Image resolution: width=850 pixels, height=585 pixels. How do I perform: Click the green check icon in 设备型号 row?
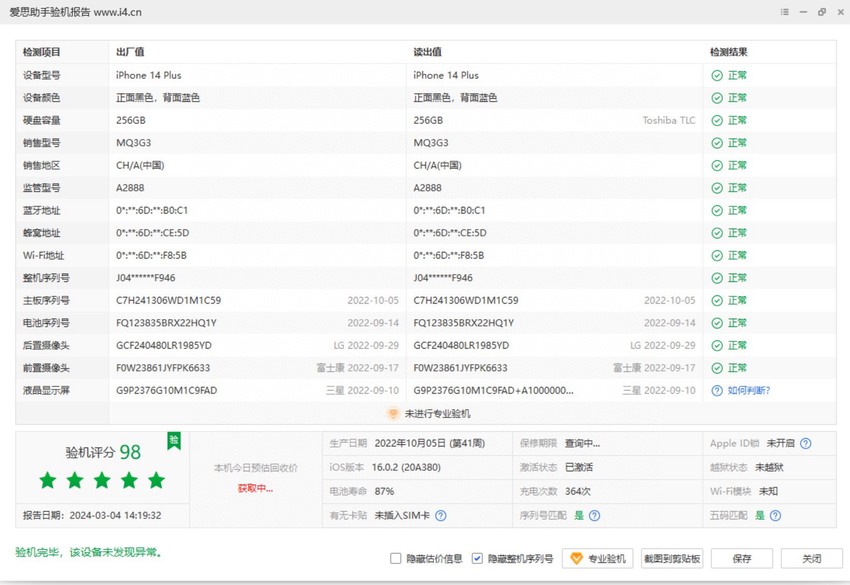click(717, 75)
